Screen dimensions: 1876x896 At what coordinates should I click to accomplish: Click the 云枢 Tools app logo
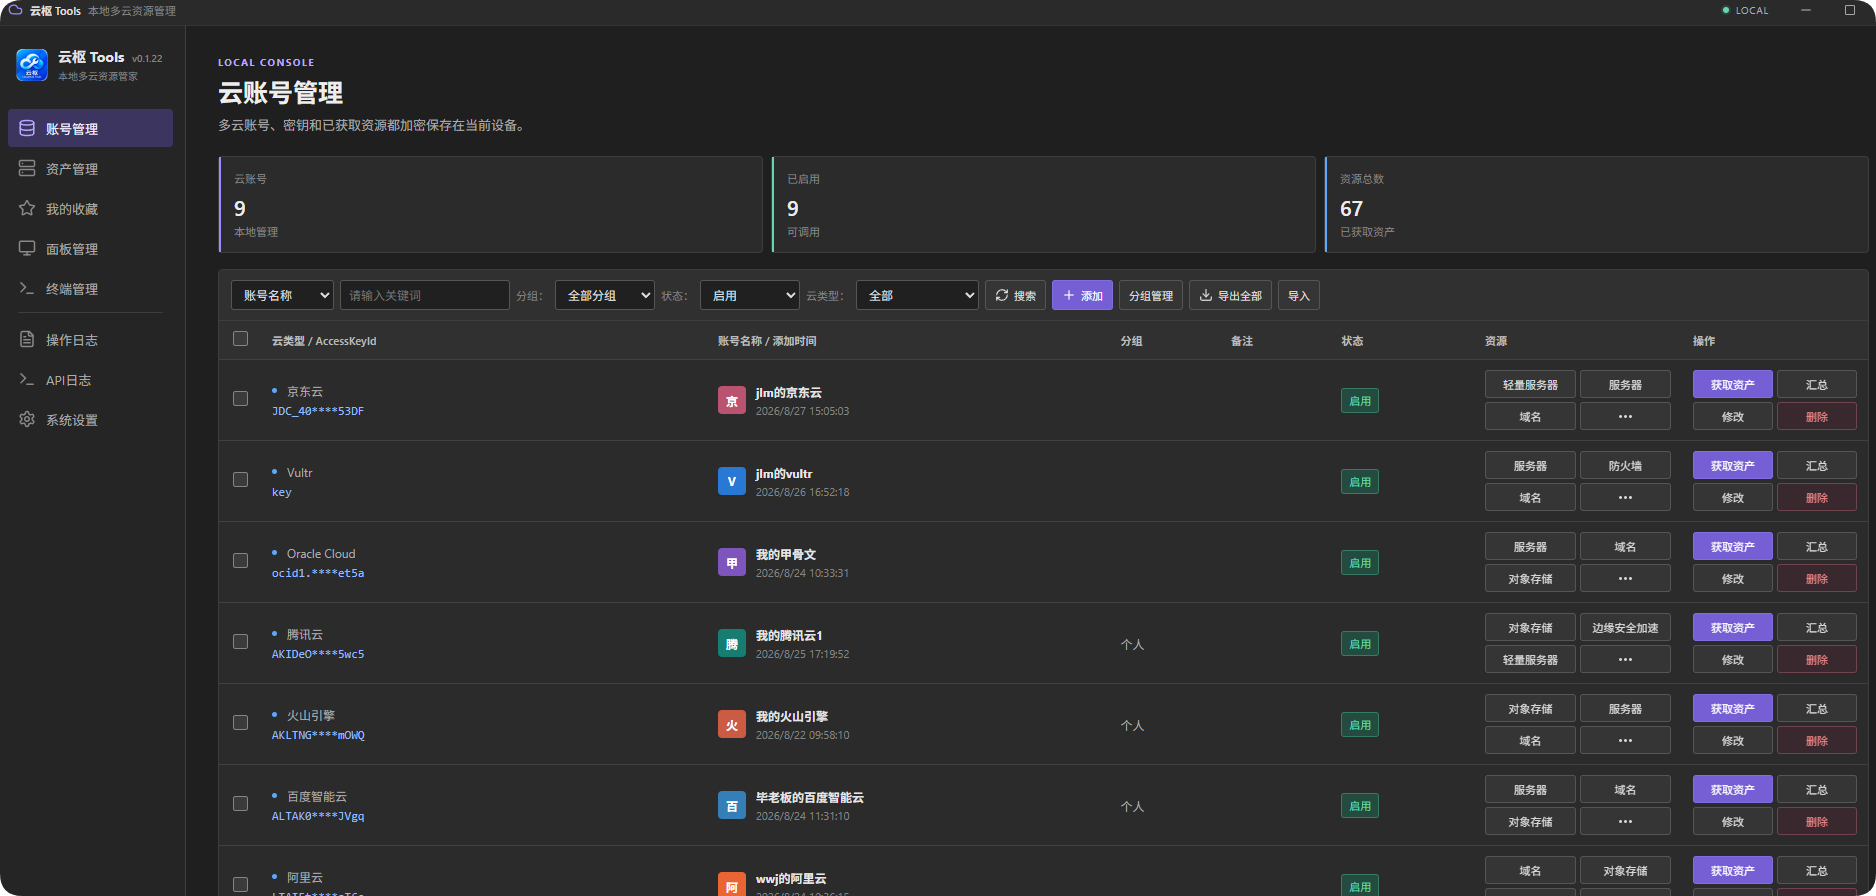[32, 65]
